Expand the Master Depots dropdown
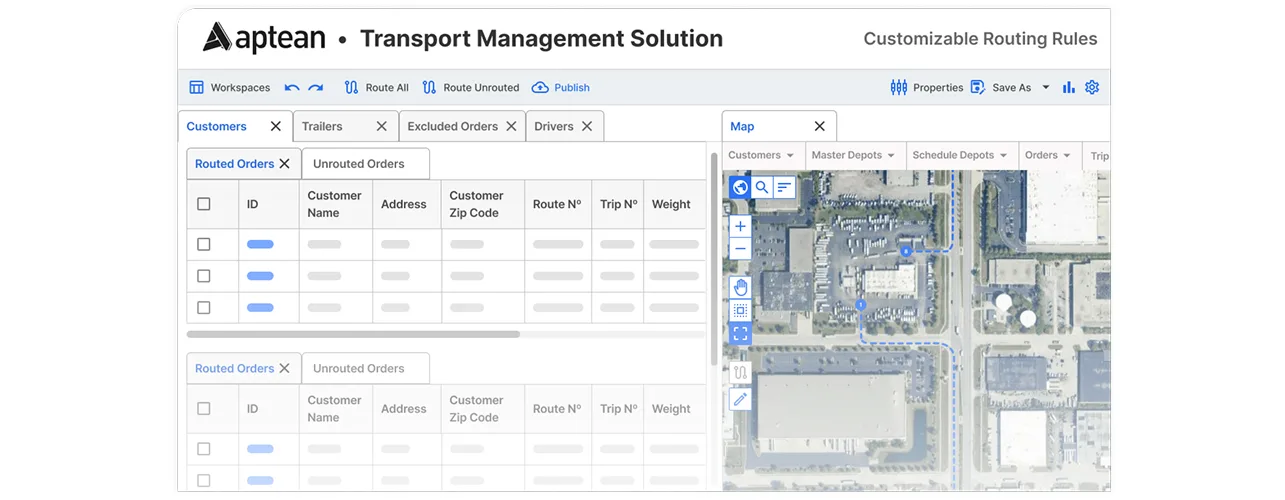The image size is (1285, 500). pos(854,156)
